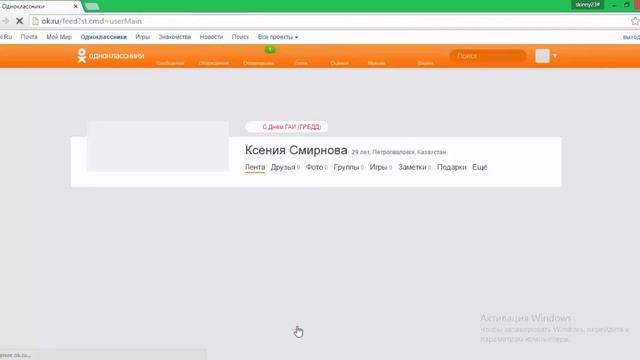The height and width of the screenshot is (360, 640).
Task: Stop page loading with the X button
Action: tap(19, 21)
